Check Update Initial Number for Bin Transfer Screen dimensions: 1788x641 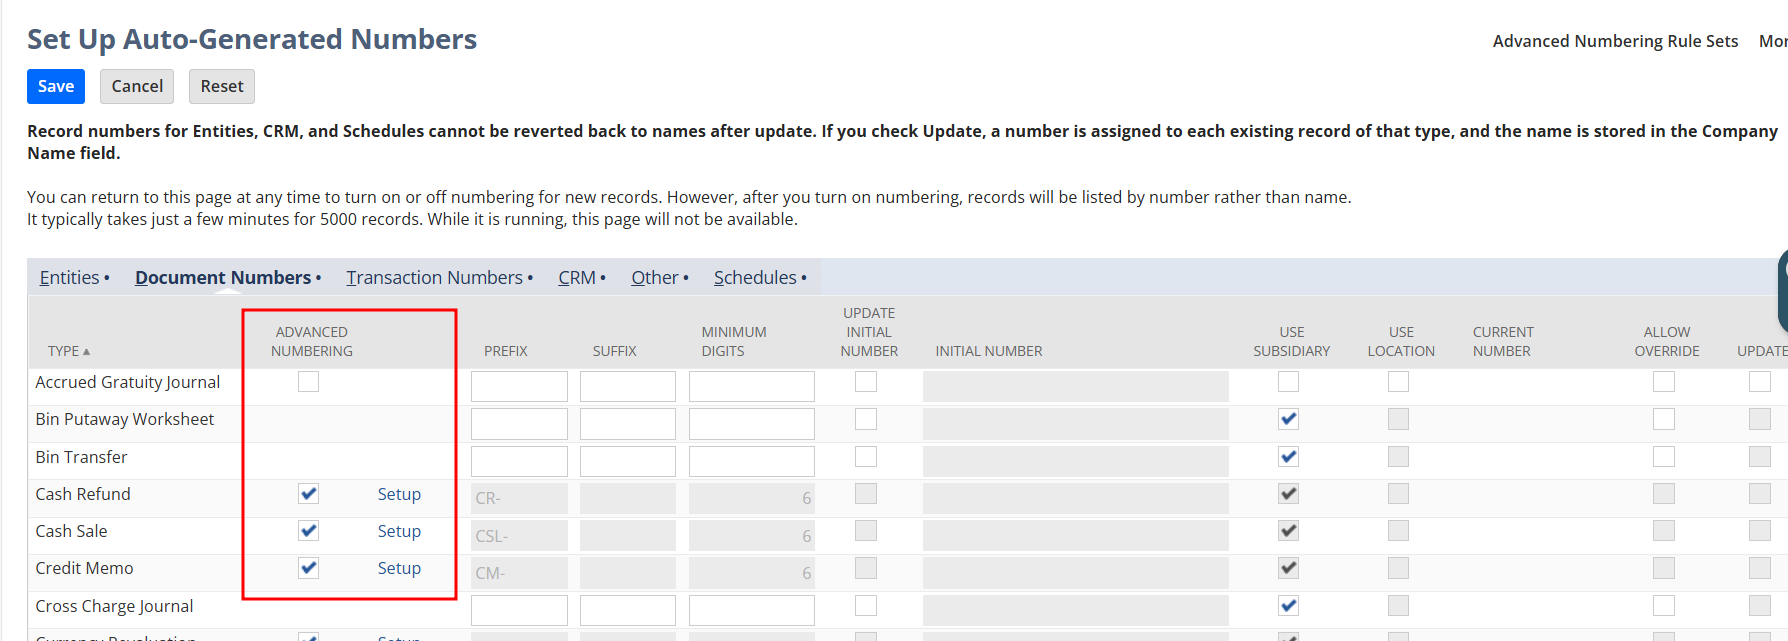coord(866,457)
